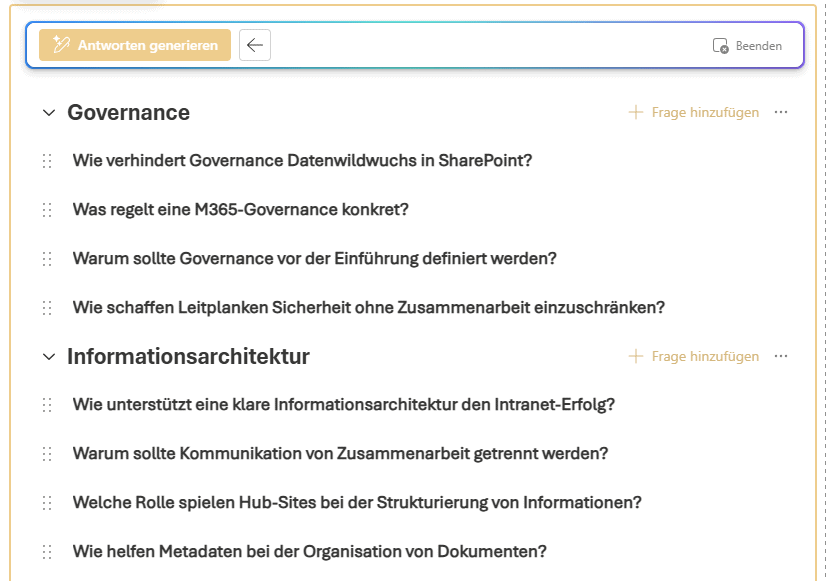Select the Hub-Sites Strukturierung question
The image size is (836, 581).
[357, 503]
